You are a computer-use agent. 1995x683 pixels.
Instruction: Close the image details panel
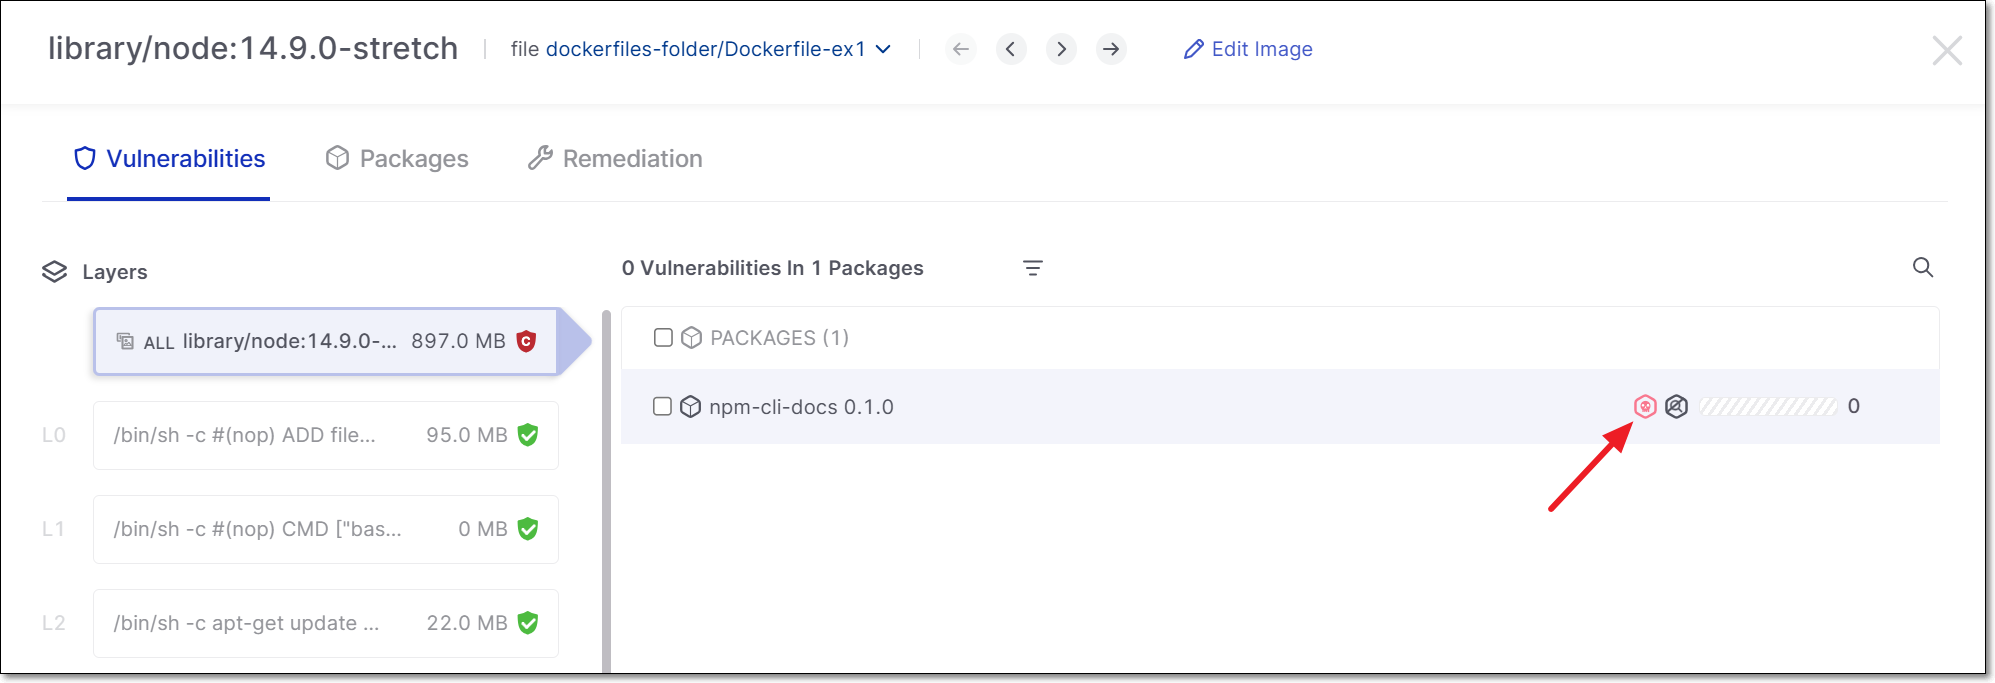click(x=1947, y=50)
